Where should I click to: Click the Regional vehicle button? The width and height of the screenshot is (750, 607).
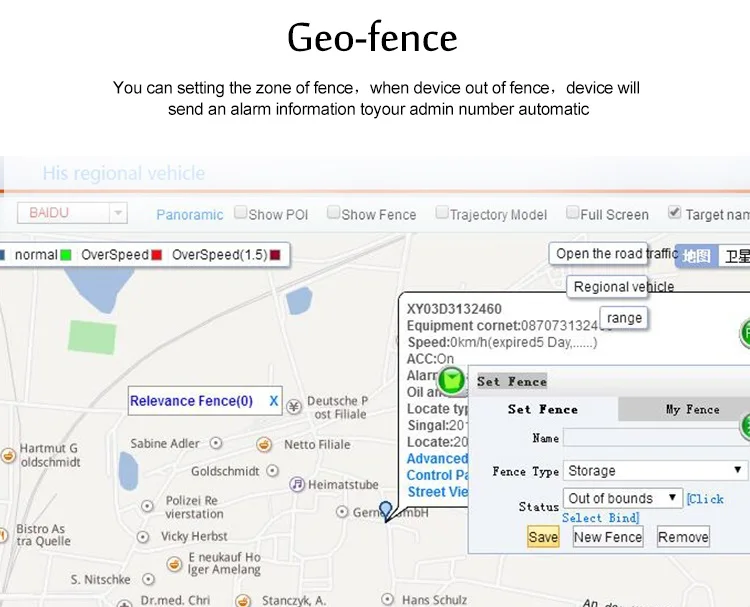click(x=607, y=287)
